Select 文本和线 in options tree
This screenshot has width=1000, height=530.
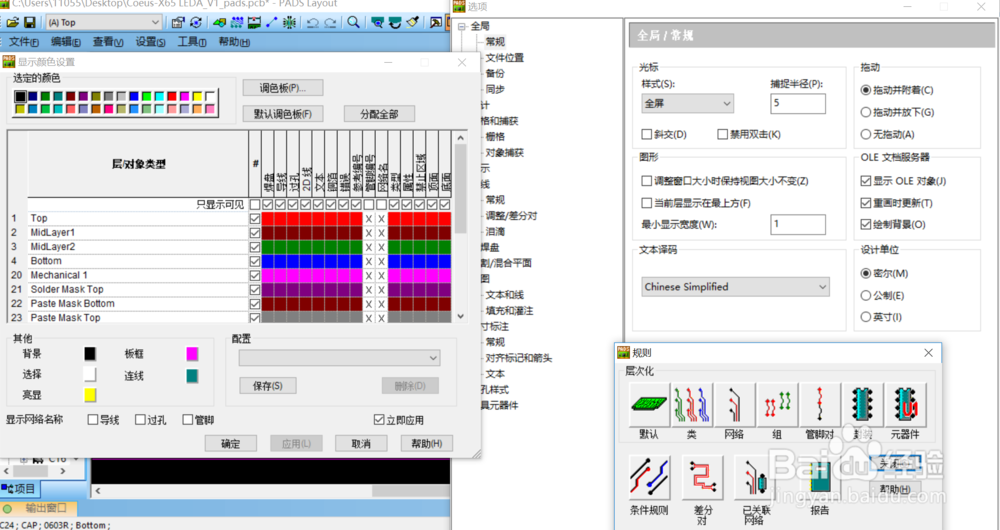504,295
